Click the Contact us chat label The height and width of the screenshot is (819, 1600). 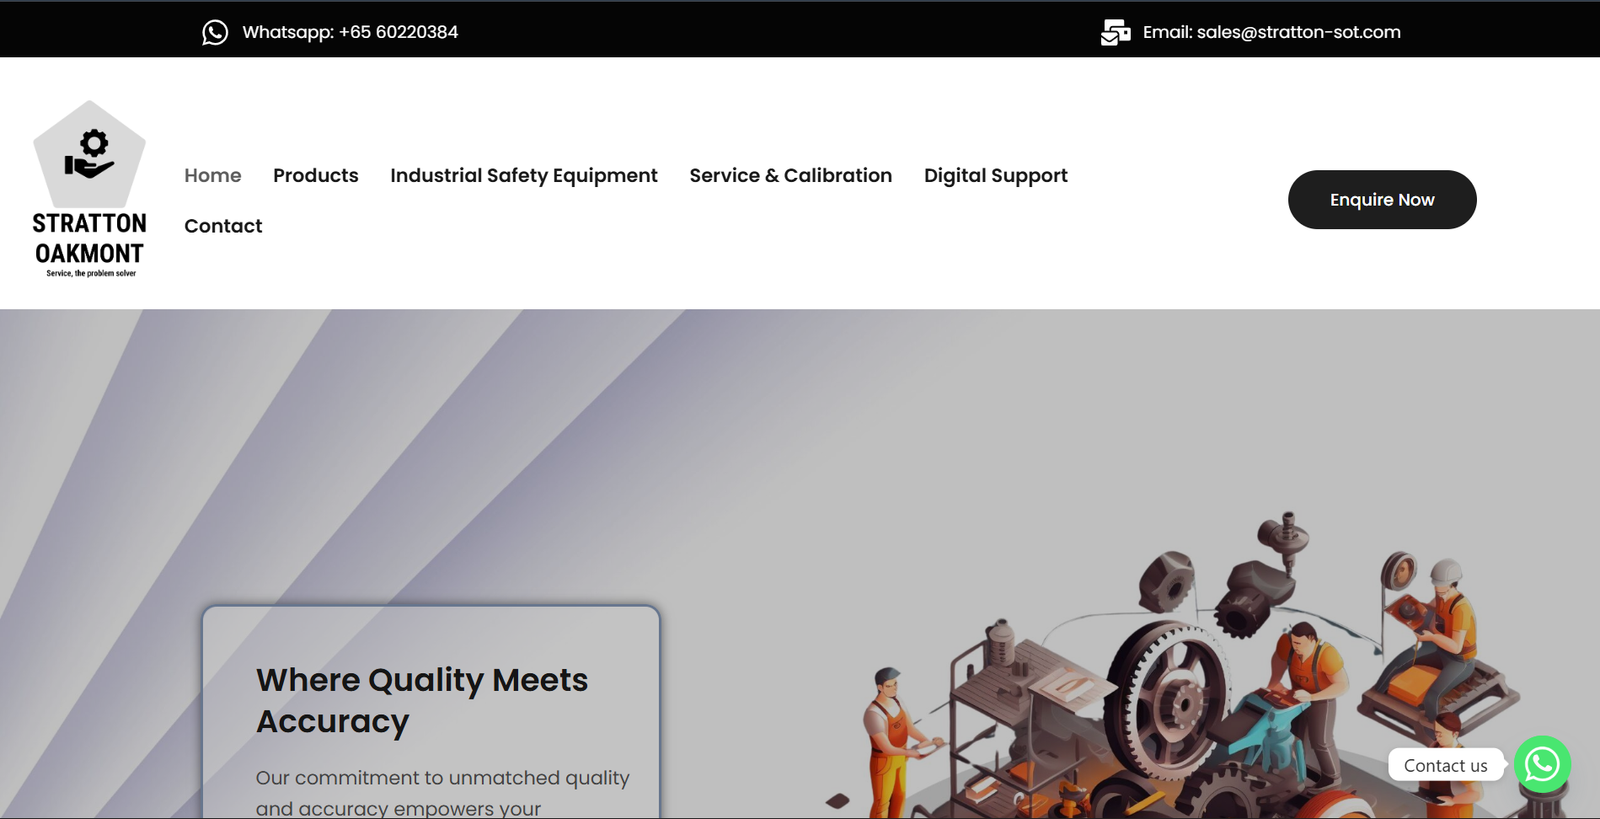[x=1445, y=765]
